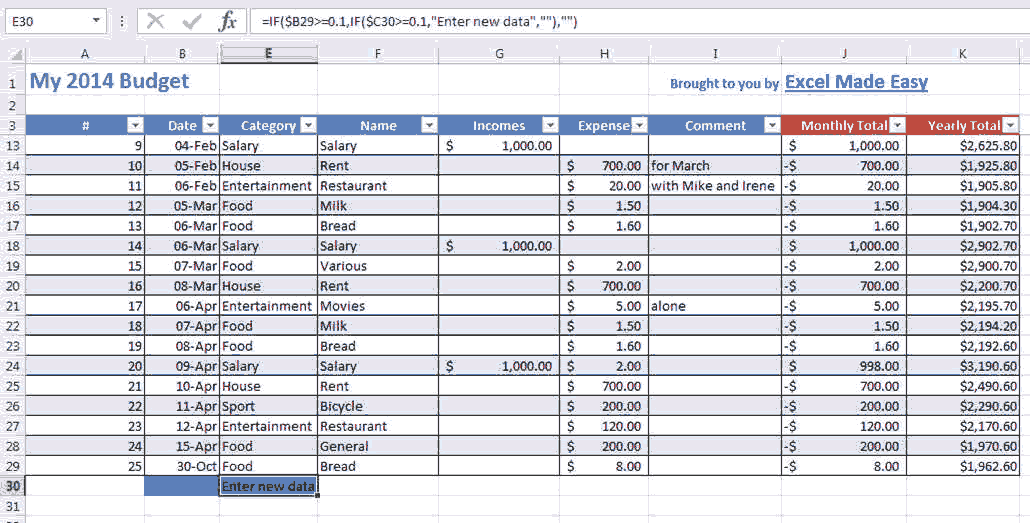Expand the Category filter dropdown
1030x523 pixels.
tap(308, 125)
